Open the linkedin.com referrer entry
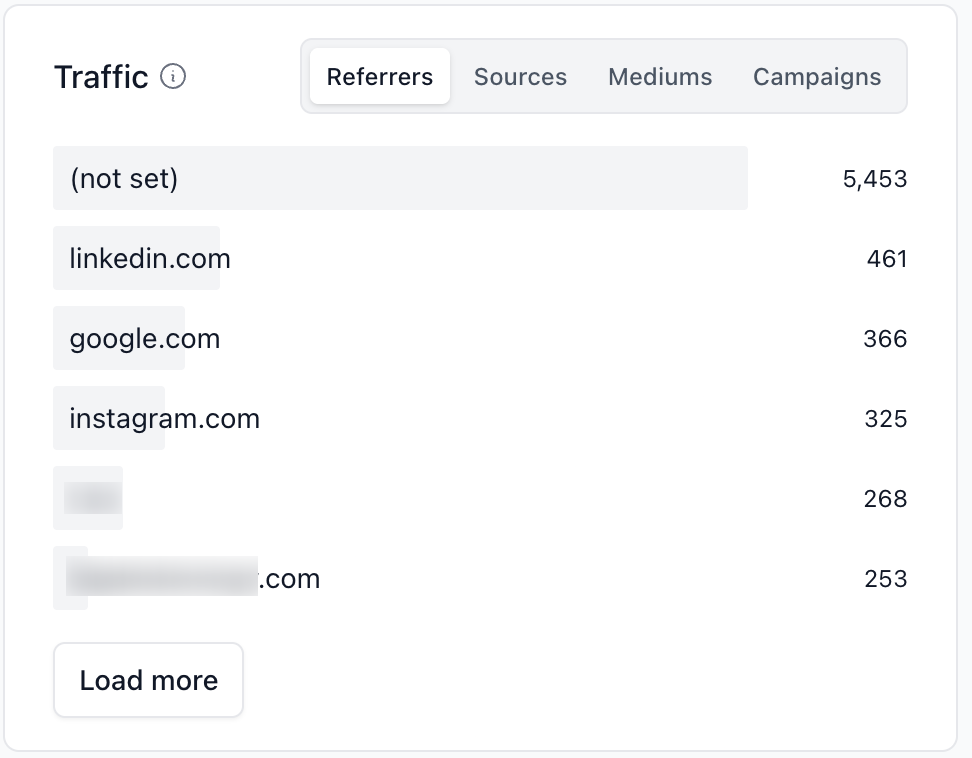 pos(150,259)
